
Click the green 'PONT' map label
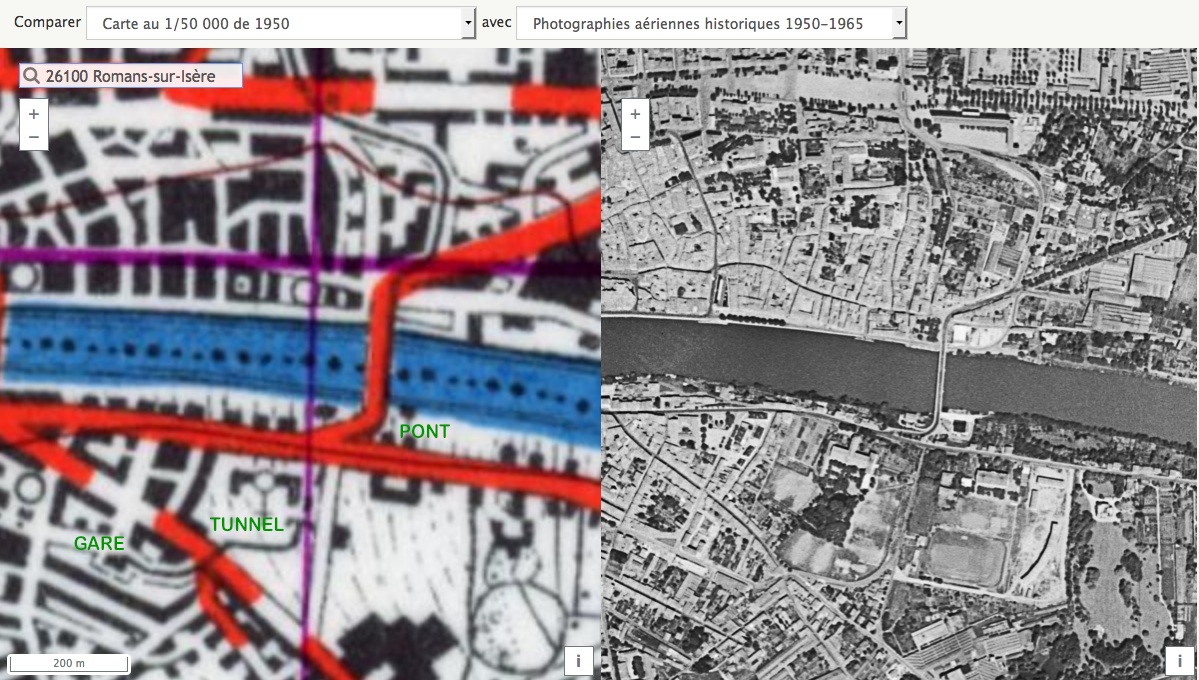click(x=424, y=431)
